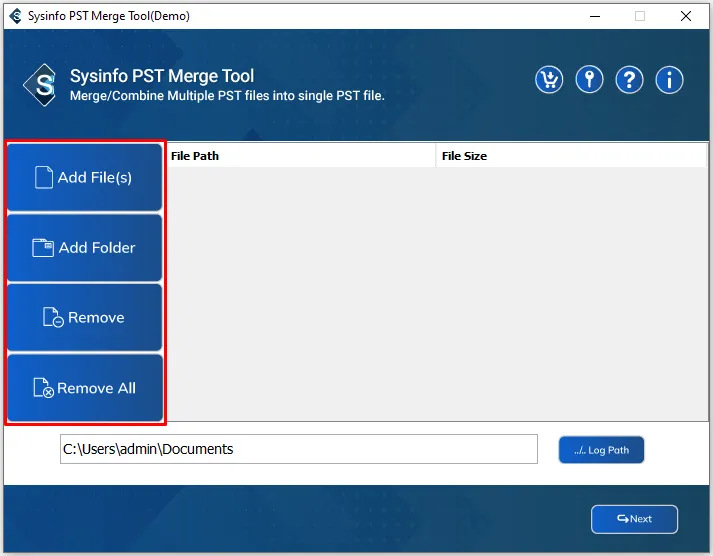Open help via question mark icon

[x=629, y=80]
